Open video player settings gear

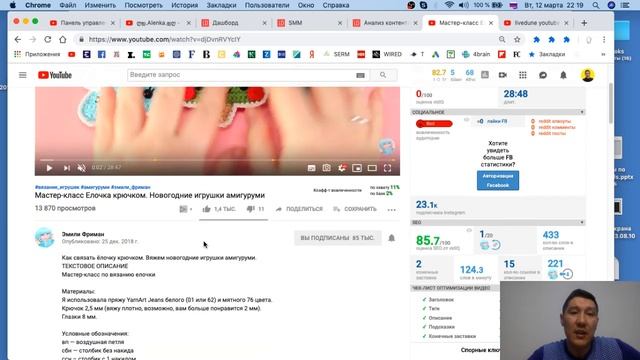342,168
